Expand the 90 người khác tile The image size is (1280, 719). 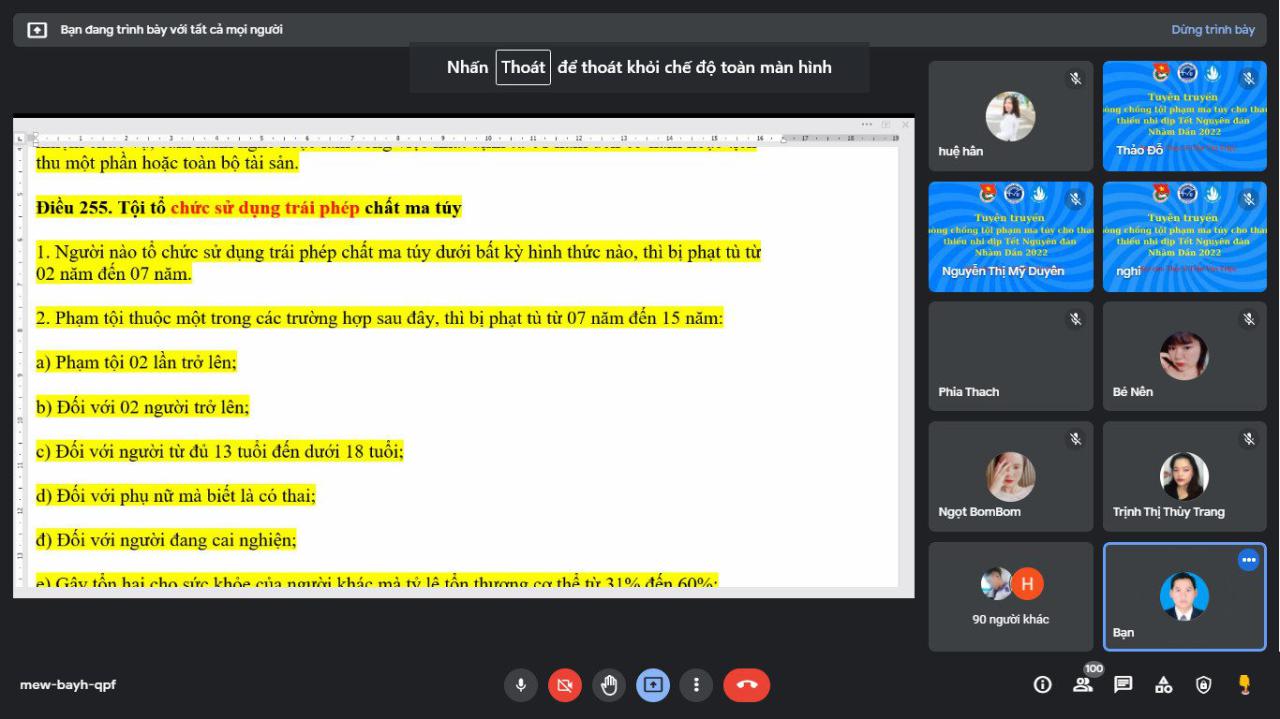point(1010,597)
